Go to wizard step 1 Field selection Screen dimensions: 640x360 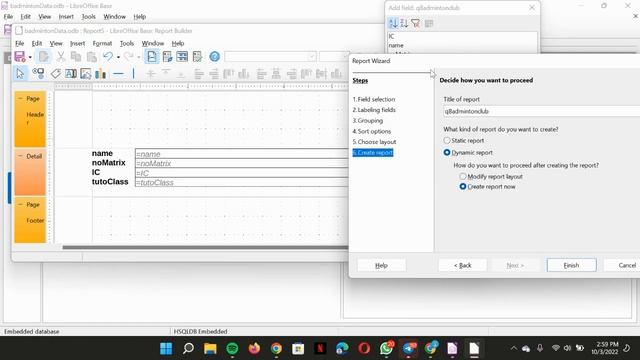tap(374, 99)
